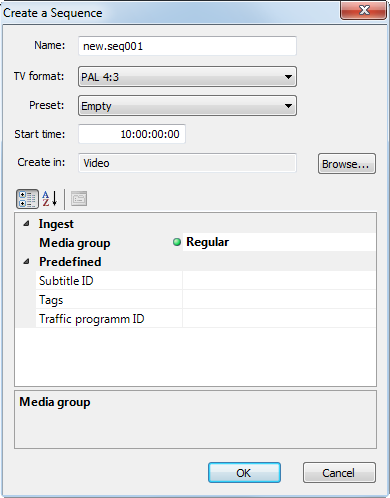
Task: Click the Start time field
Action: click(x=132, y=134)
